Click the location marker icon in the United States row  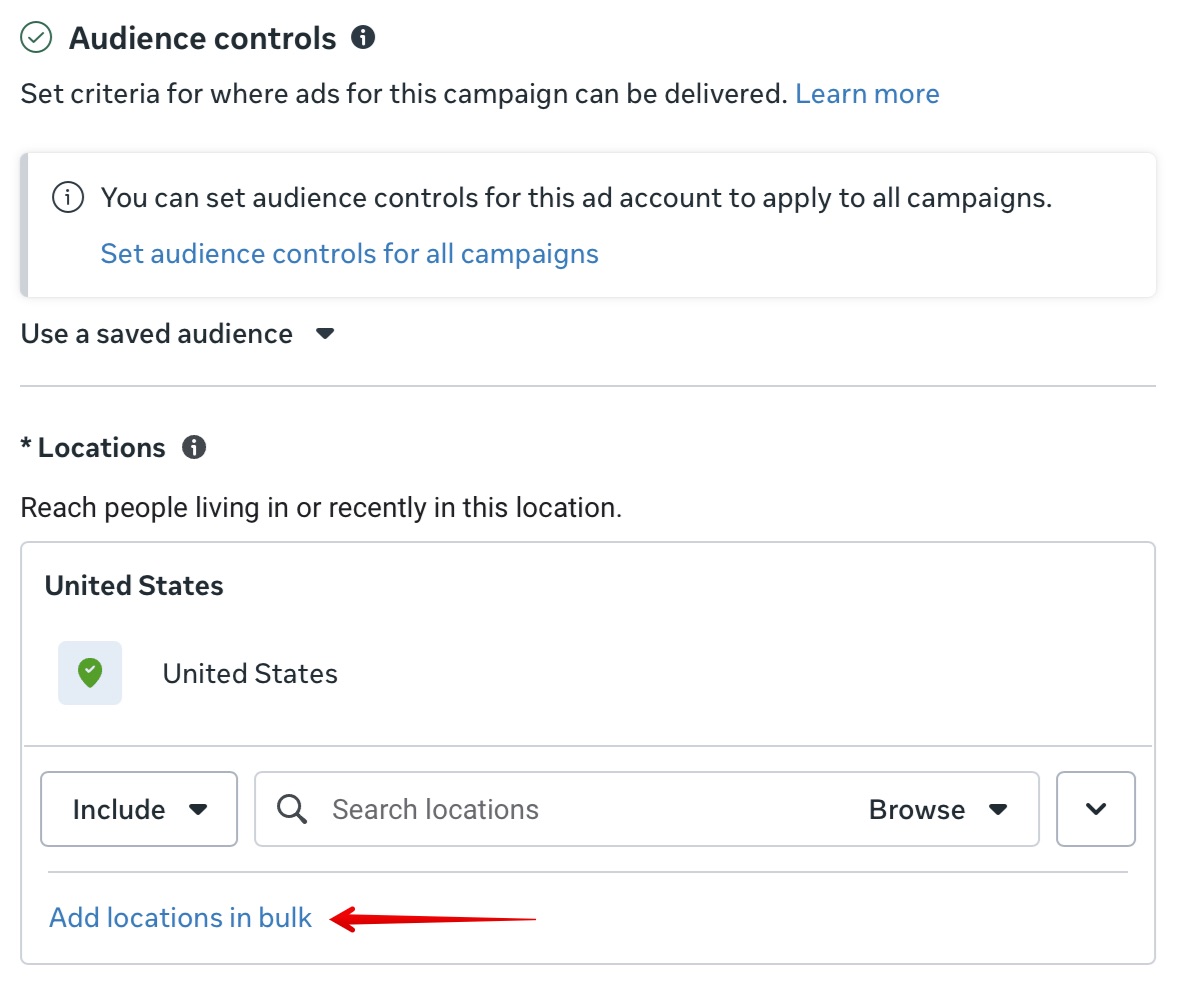click(89, 673)
